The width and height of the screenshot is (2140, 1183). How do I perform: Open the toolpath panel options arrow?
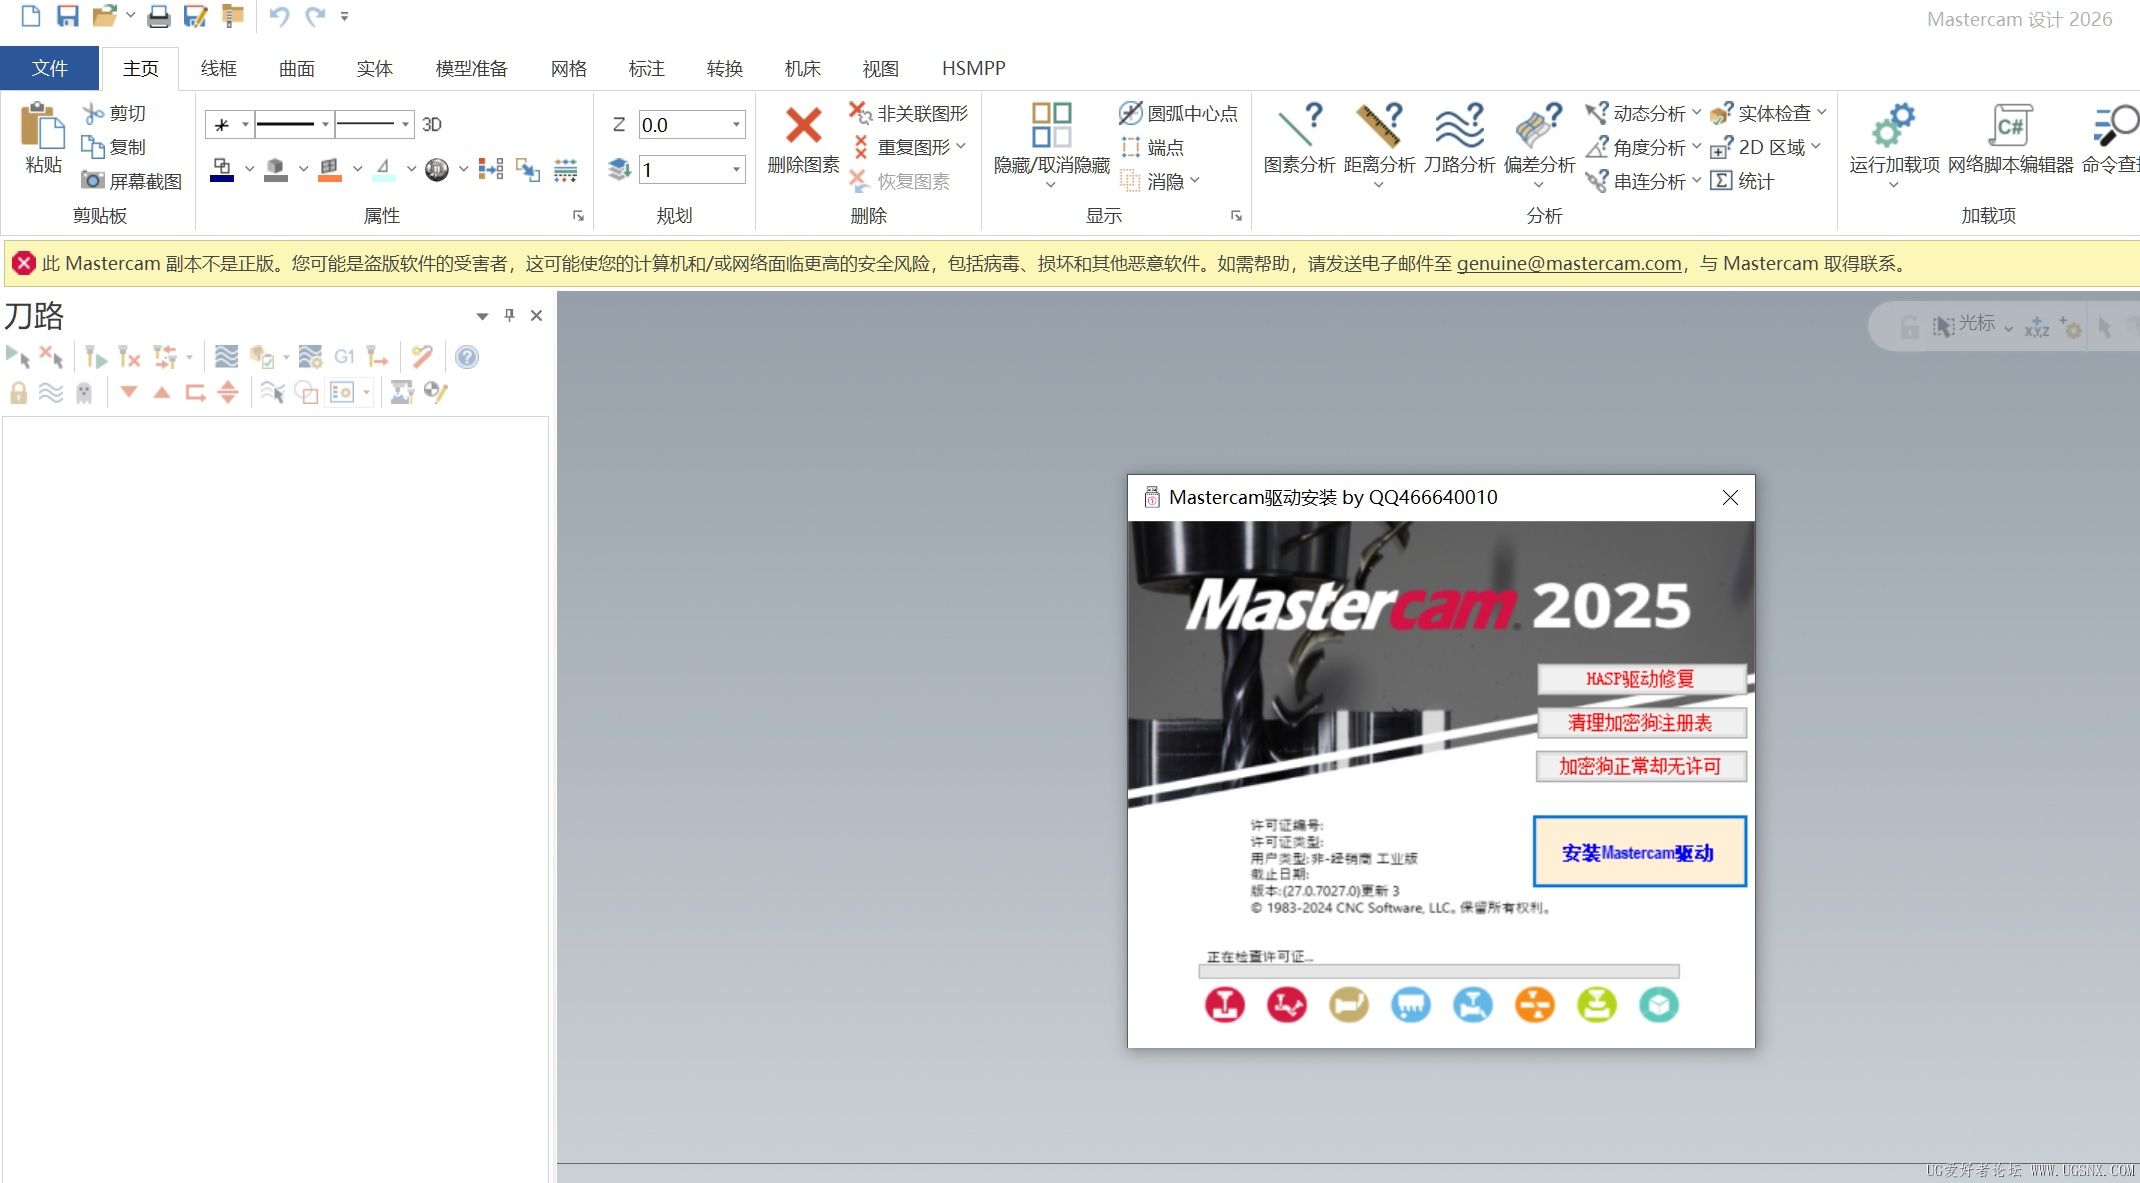(x=482, y=316)
